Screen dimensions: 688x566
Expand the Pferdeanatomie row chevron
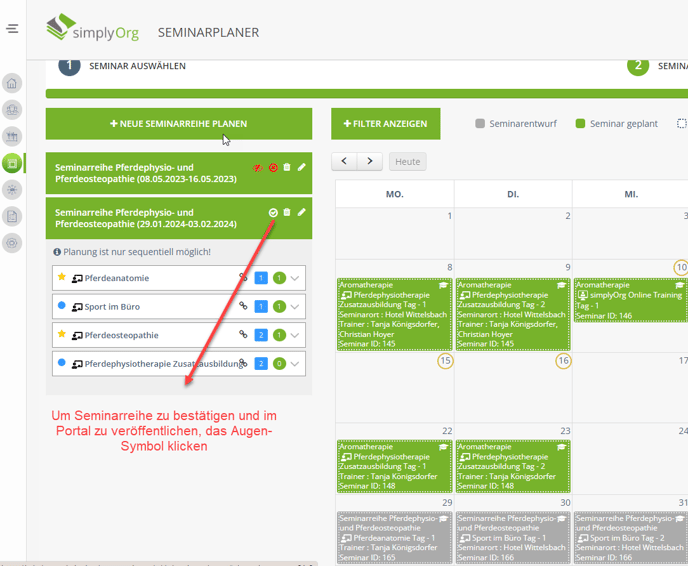point(296,278)
